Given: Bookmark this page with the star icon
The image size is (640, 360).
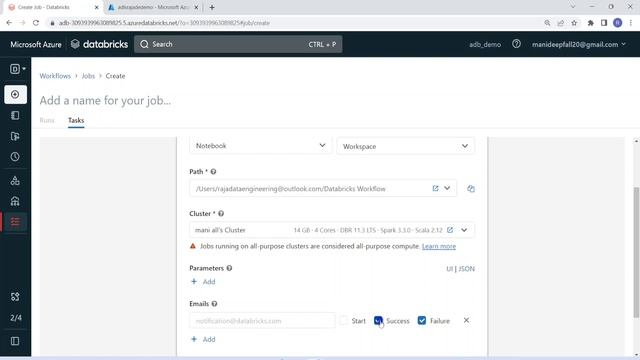Looking at the screenshot, I should click(x=574, y=23).
